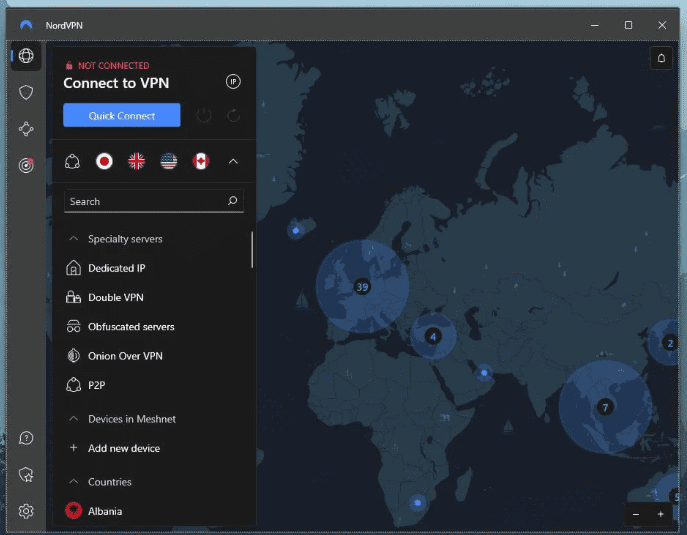The image size is (687, 535).
Task: Click the map cluster marked 4
Action: 433,337
